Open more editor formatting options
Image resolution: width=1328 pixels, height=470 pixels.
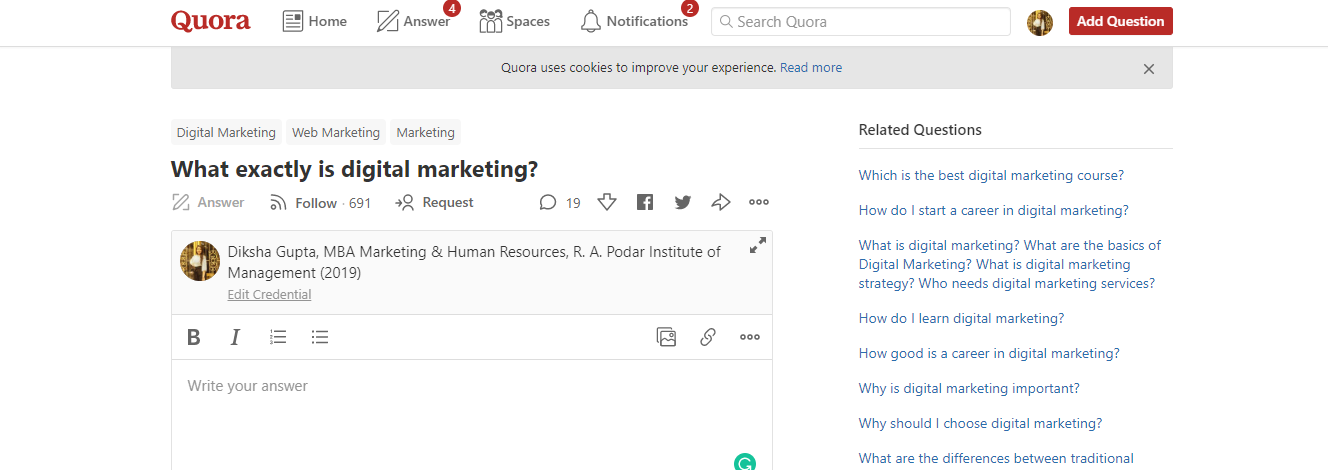tap(750, 337)
